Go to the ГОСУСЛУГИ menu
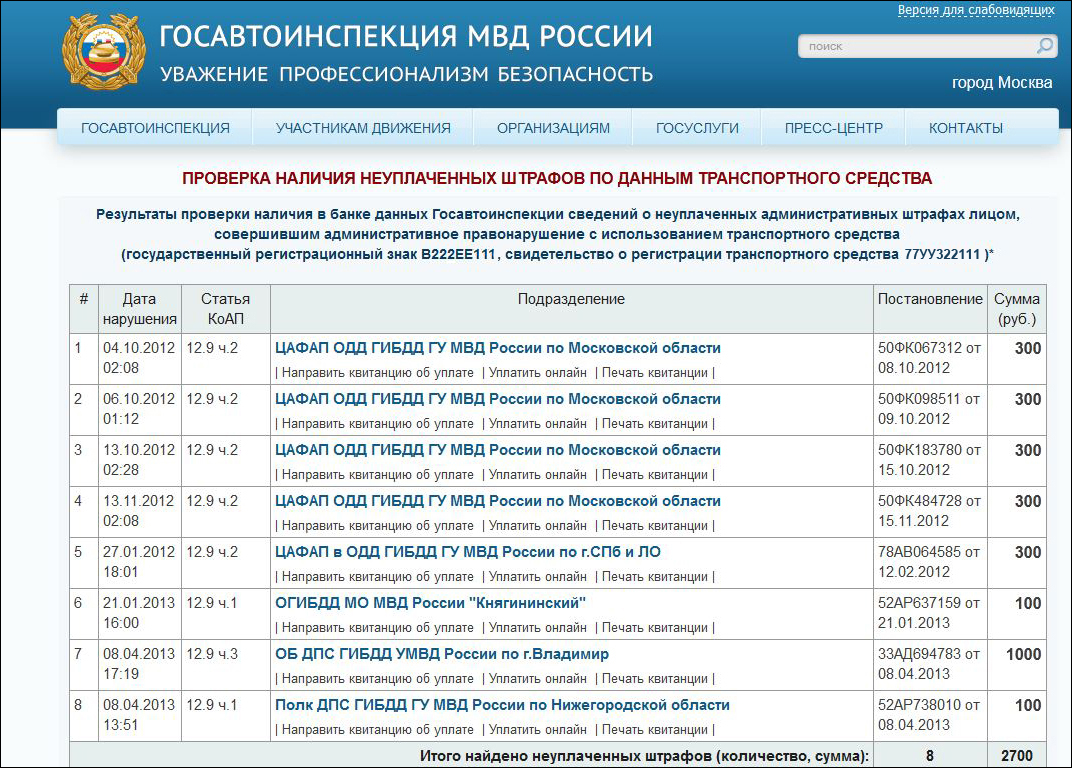1072x768 pixels. tap(697, 128)
